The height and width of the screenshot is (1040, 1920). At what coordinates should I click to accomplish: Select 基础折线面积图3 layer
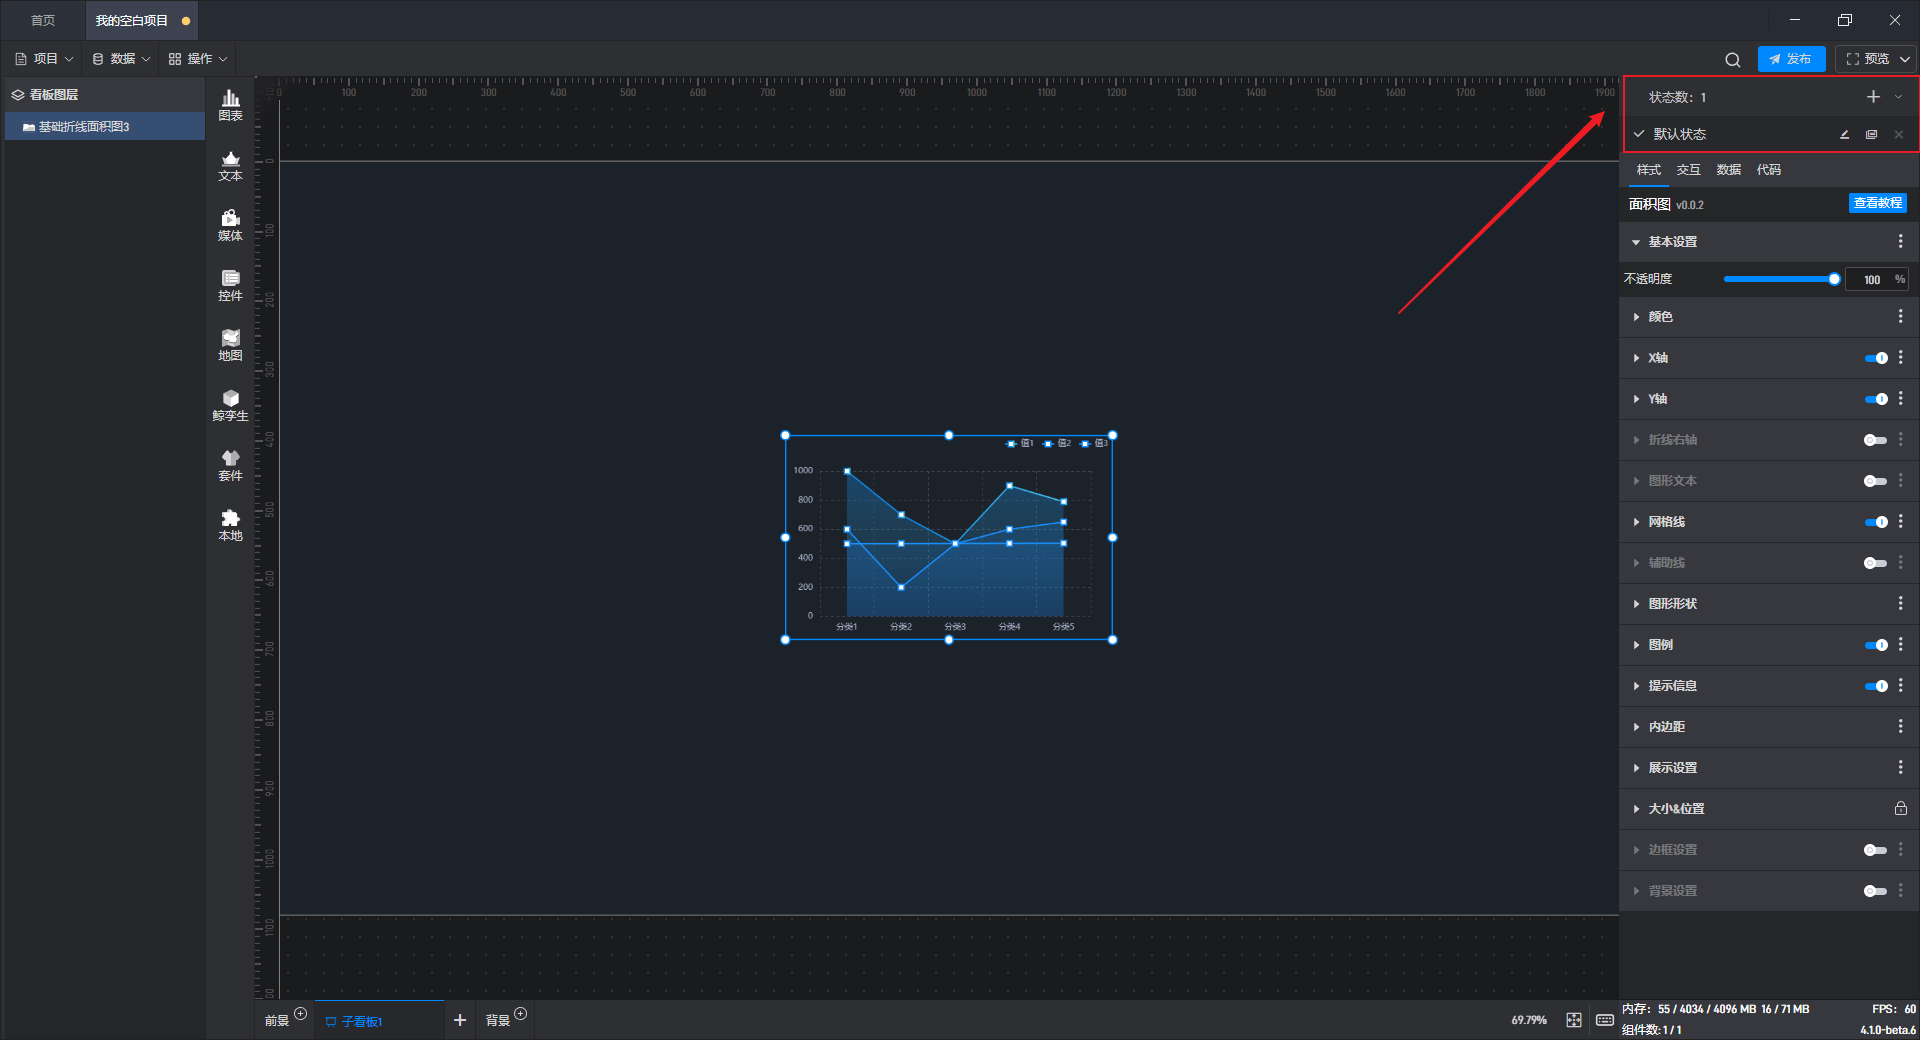pyautogui.click(x=105, y=127)
